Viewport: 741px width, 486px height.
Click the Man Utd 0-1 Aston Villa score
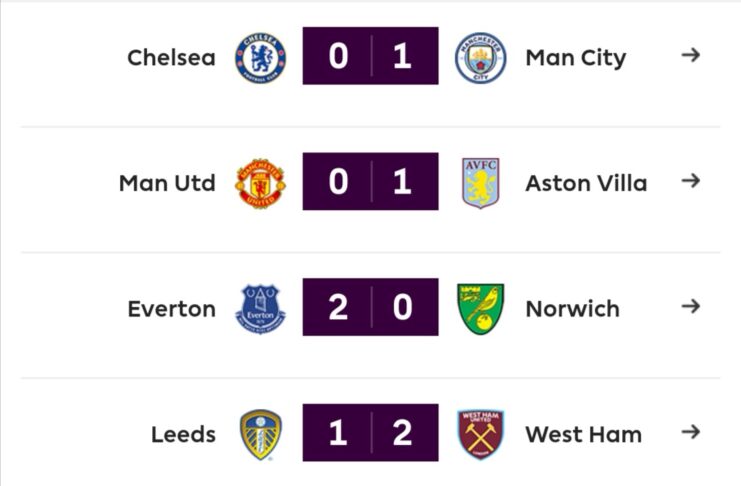pos(370,182)
